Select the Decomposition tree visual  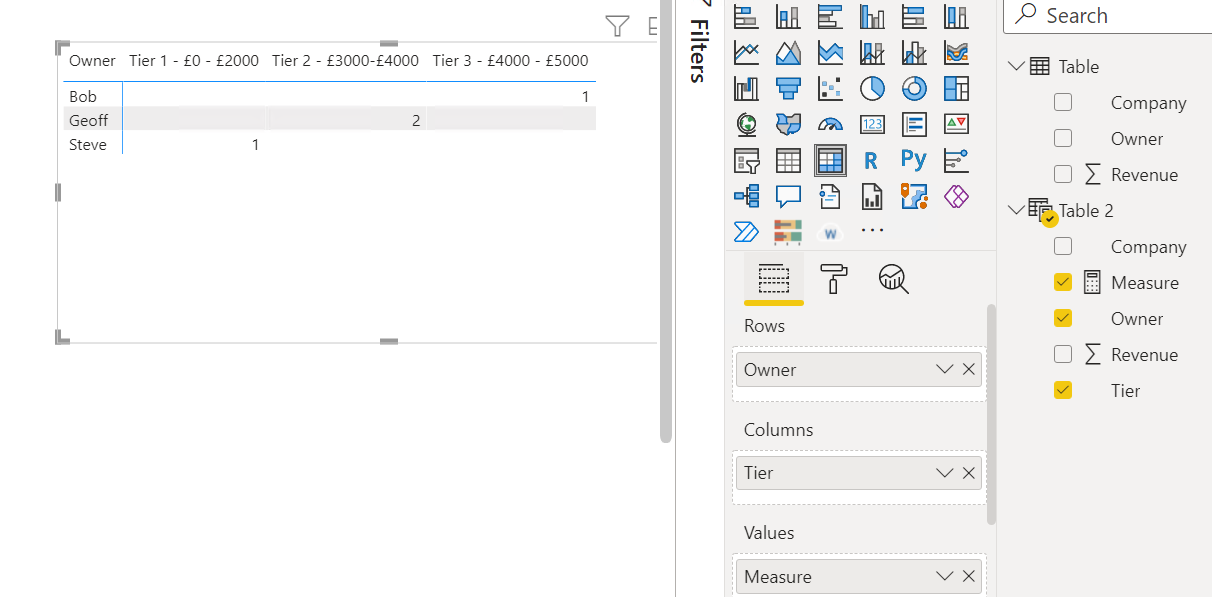click(x=746, y=196)
